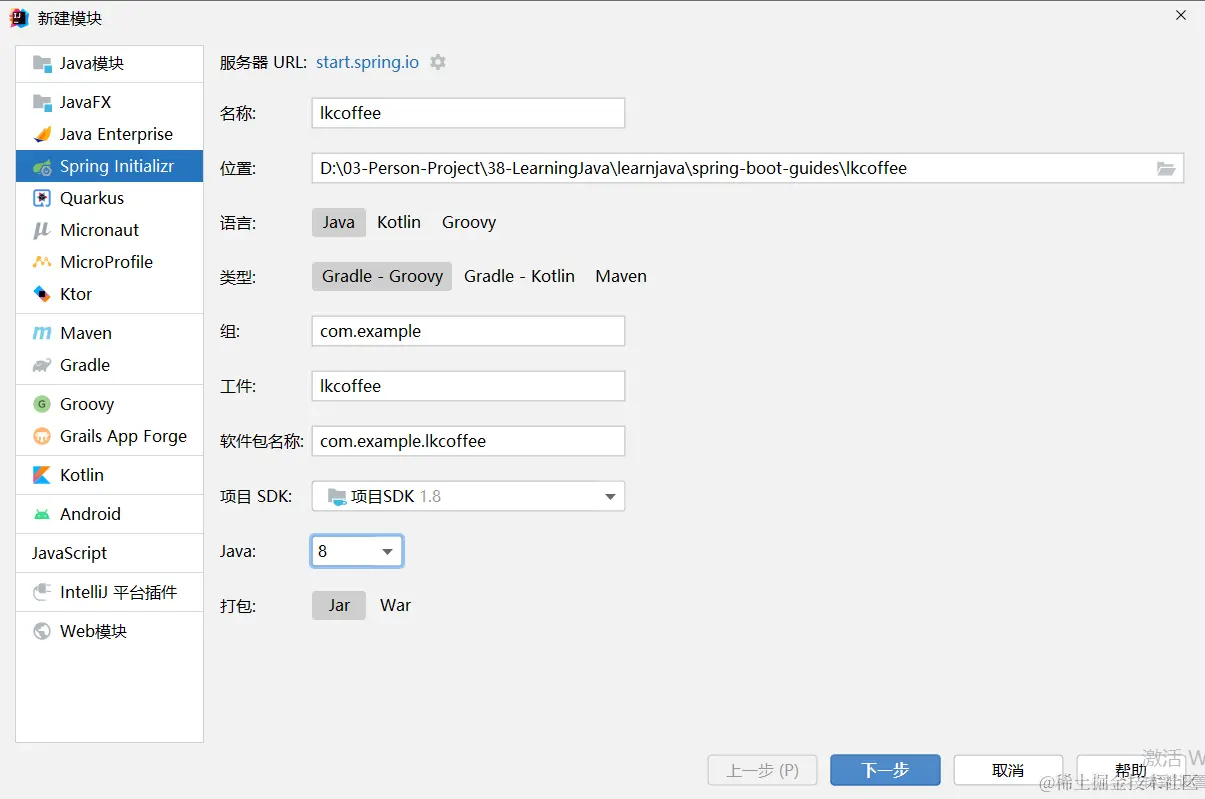Select Java language option
This screenshot has width=1205, height=799.
[x=339, y=222]
